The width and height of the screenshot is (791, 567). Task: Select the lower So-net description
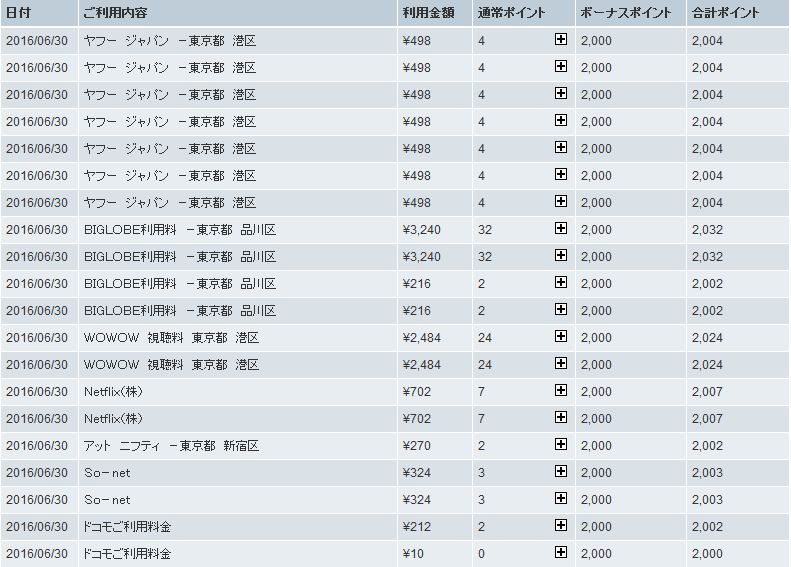[x=107, y=500]
